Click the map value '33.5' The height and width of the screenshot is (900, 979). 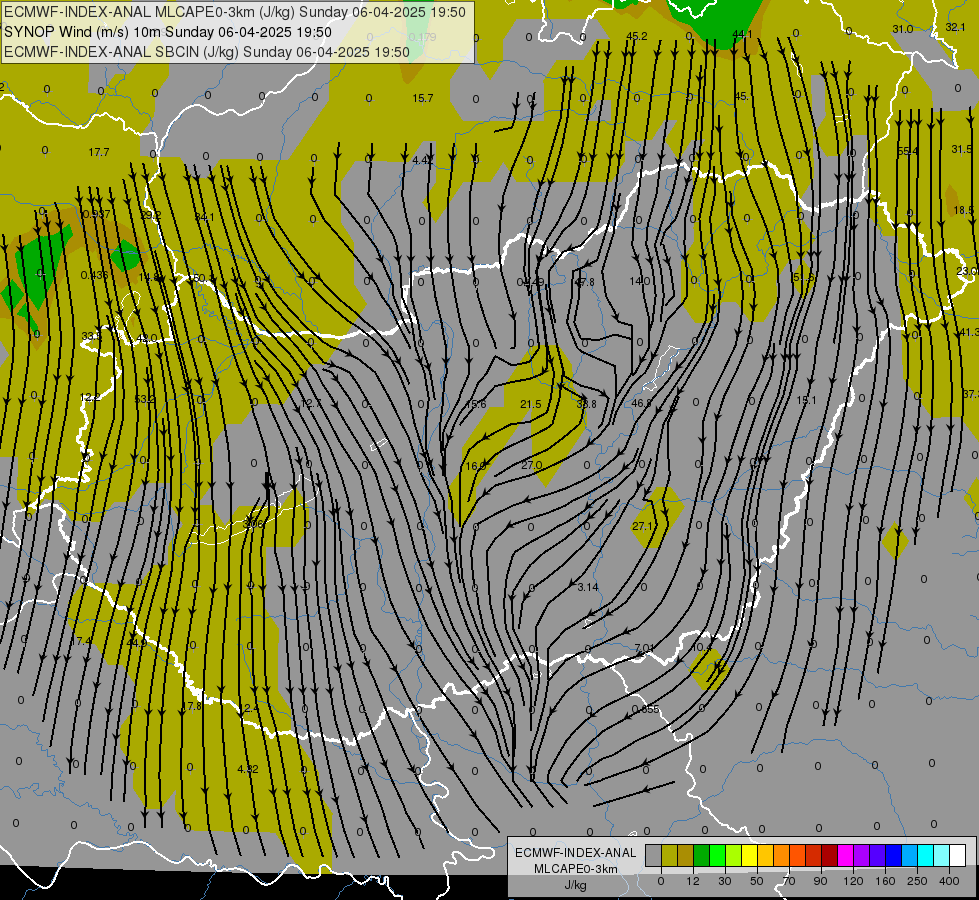(x=91, y=336)
